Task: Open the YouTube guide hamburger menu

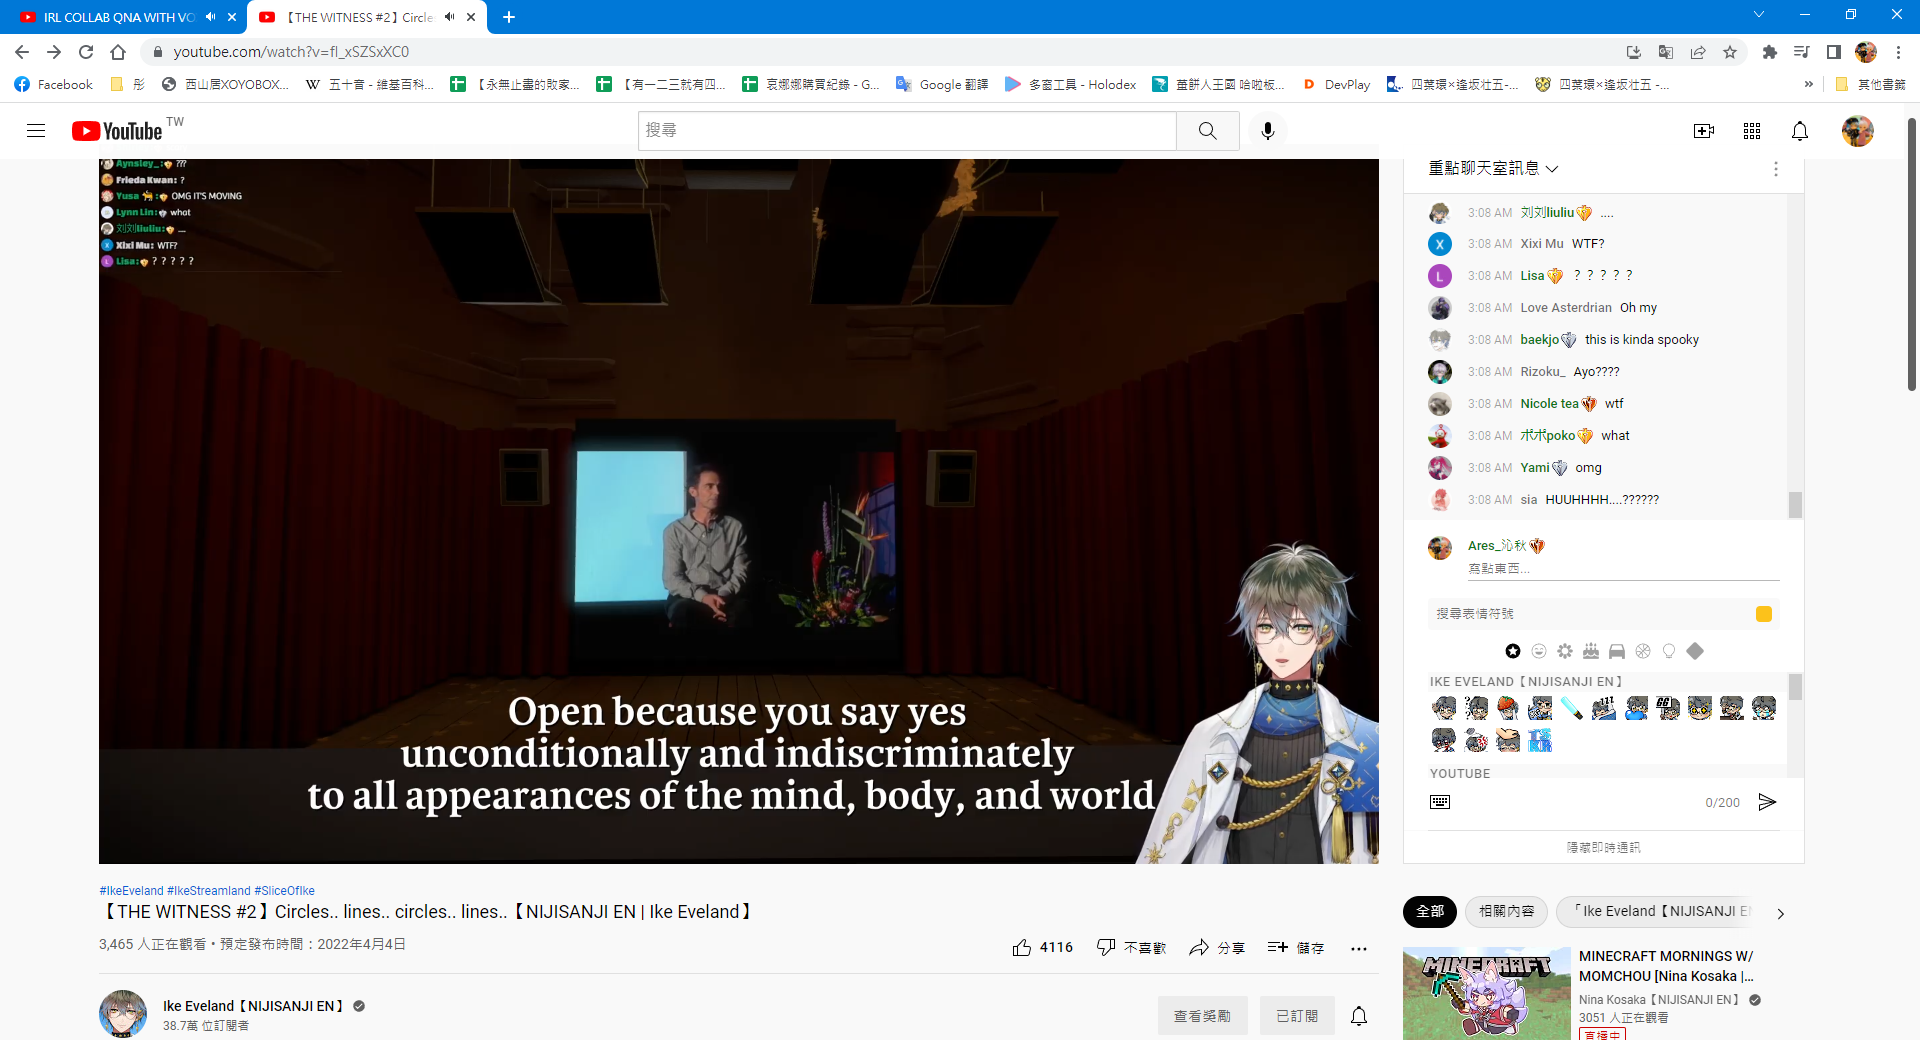Action: pos(36,131)
